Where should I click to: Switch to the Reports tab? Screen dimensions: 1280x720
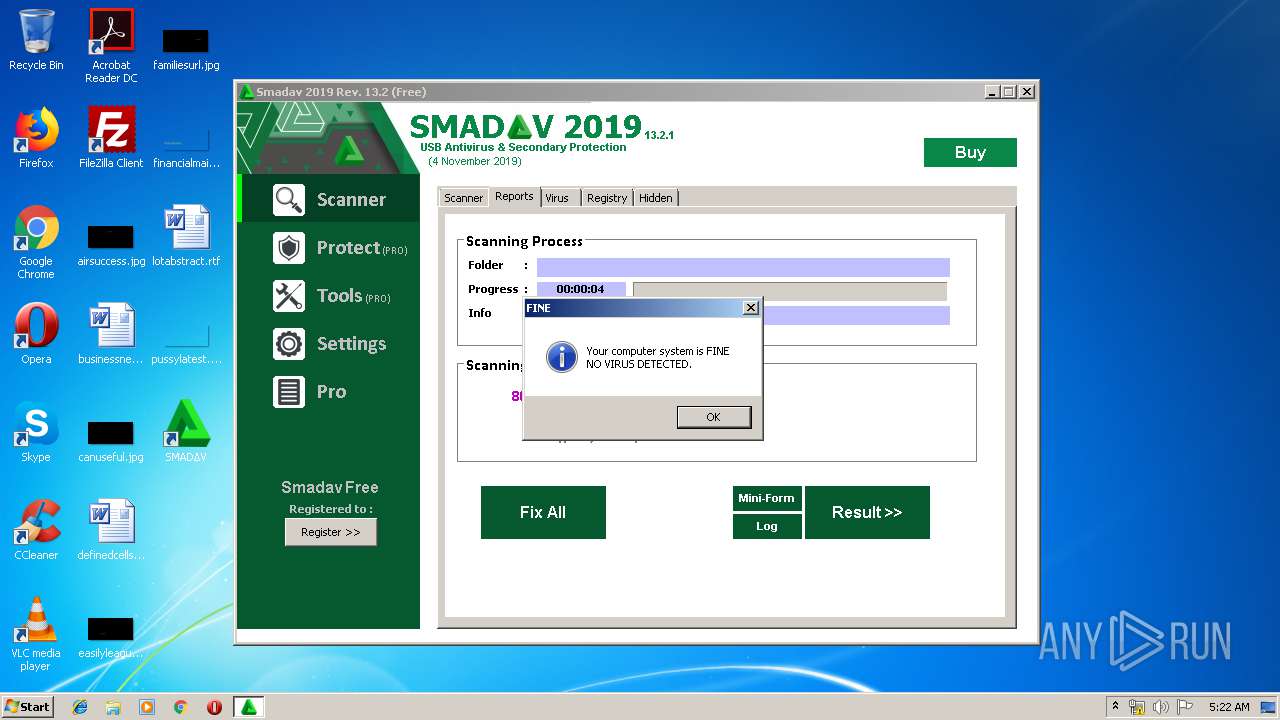click(514, 197)
